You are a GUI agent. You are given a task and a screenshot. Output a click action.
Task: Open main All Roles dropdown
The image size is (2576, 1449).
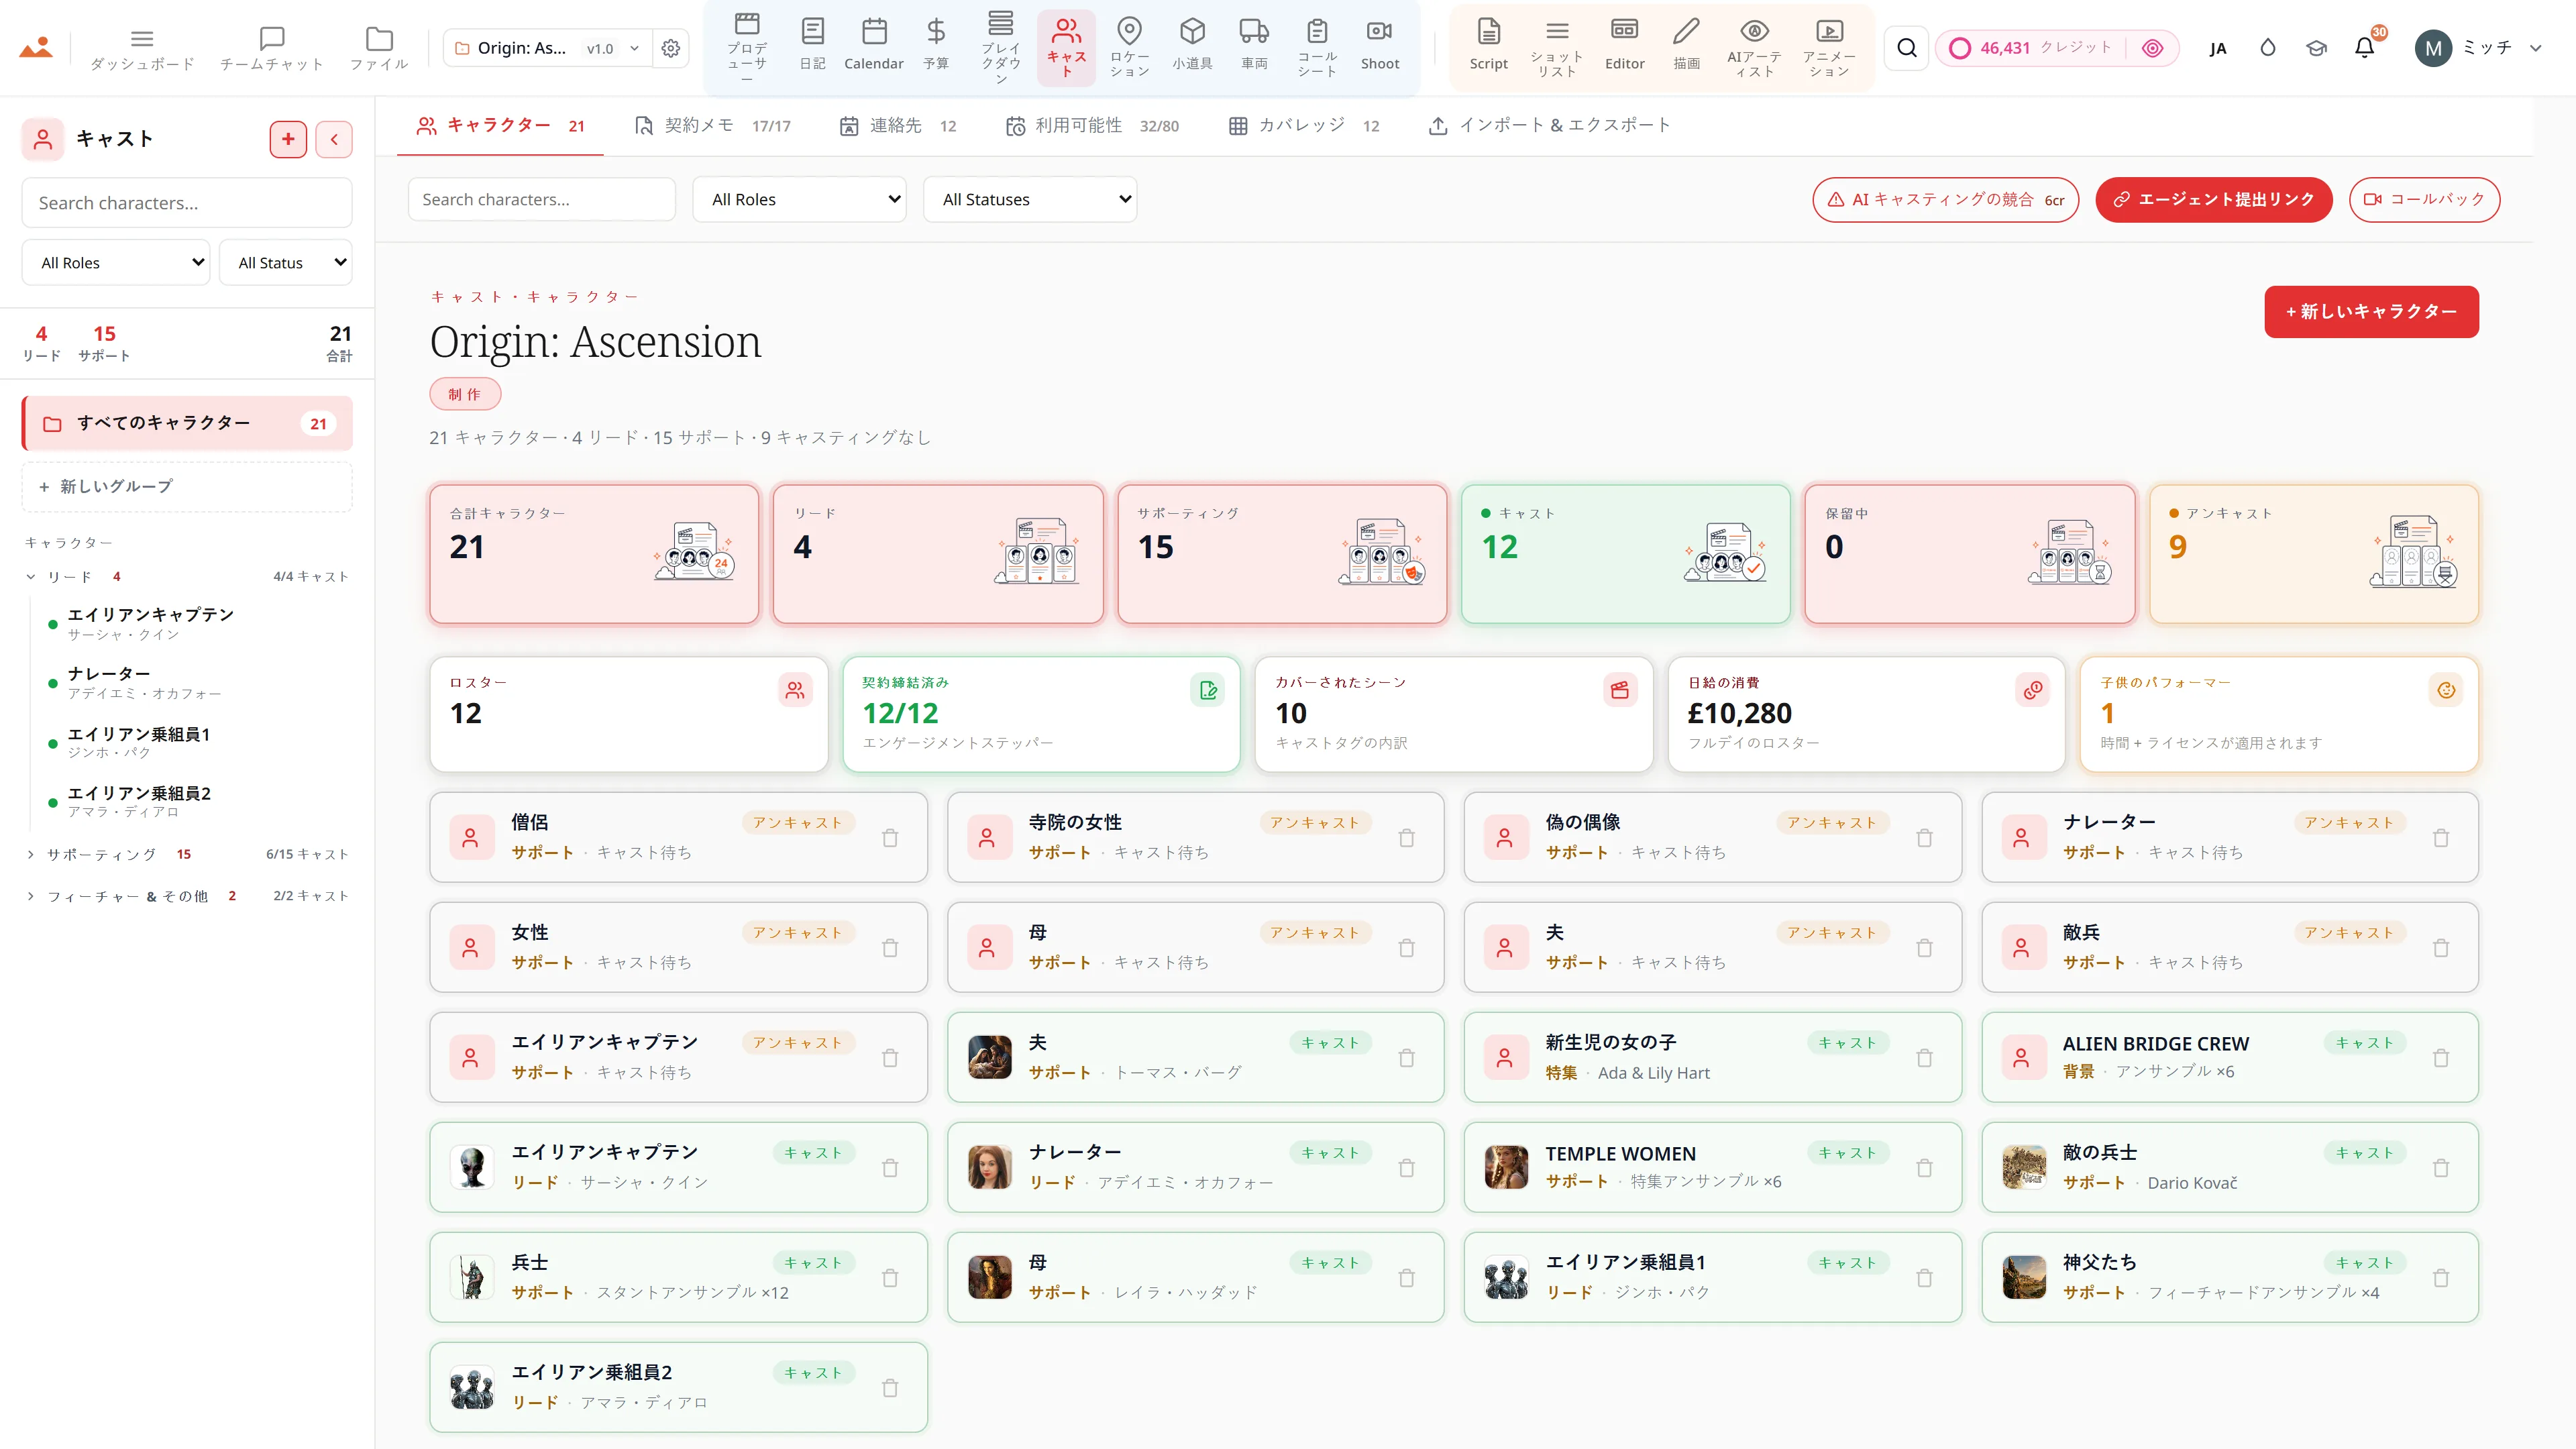800,199
